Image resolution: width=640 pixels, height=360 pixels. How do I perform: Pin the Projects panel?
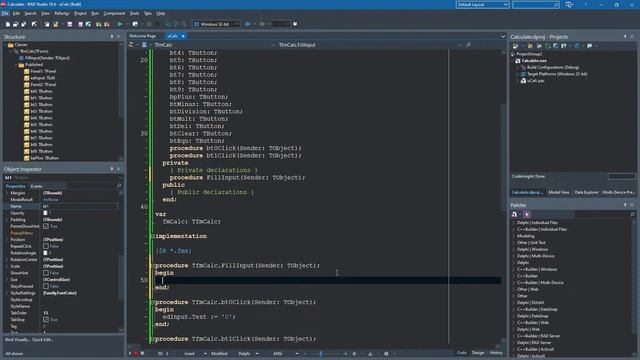[625, 37]
